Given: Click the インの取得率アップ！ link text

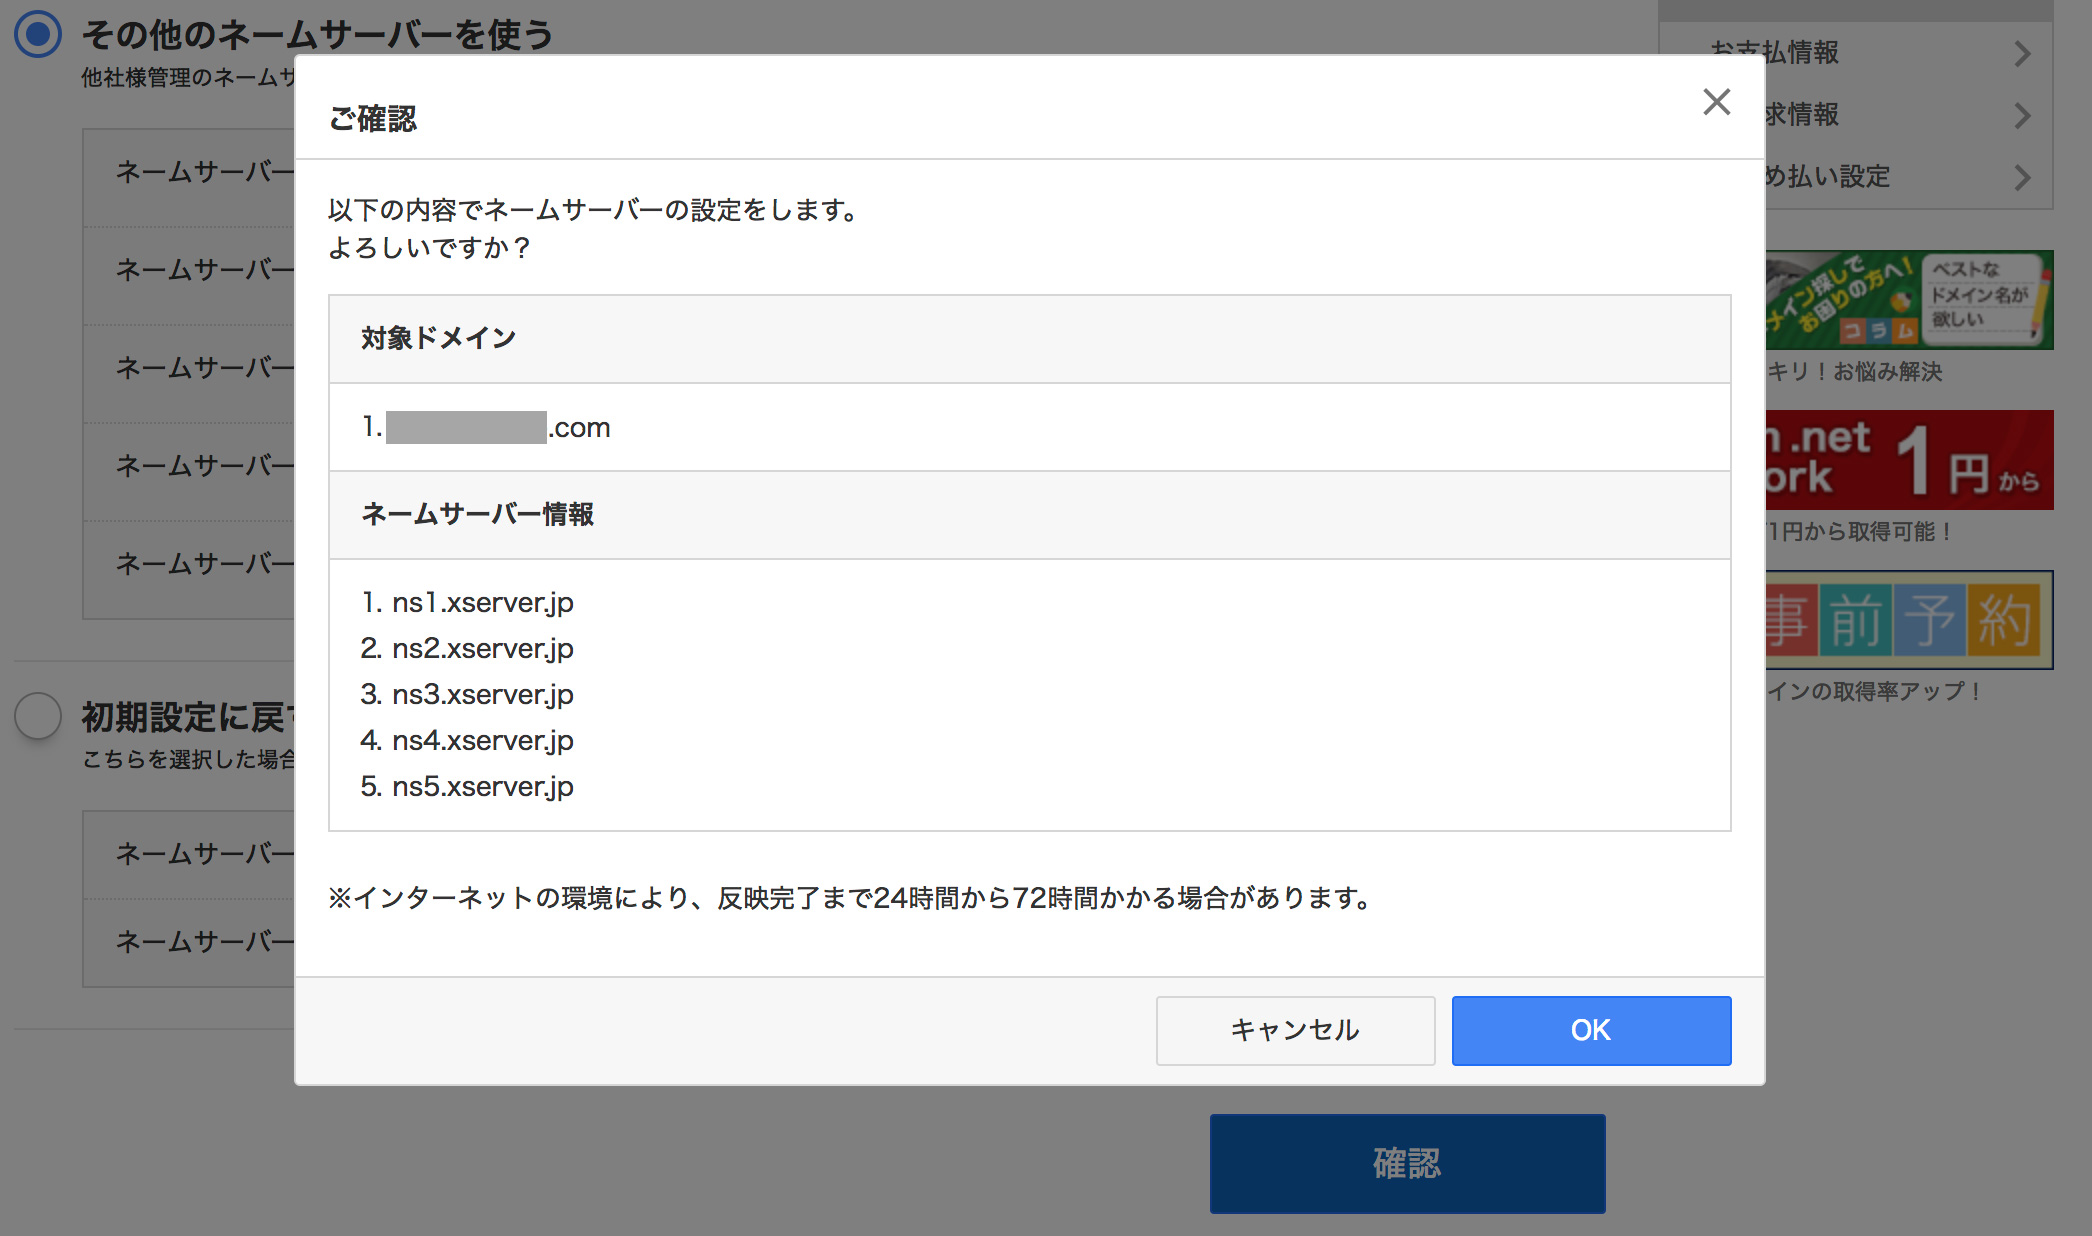Looking at the screenshot, I should pos(1875,692).
